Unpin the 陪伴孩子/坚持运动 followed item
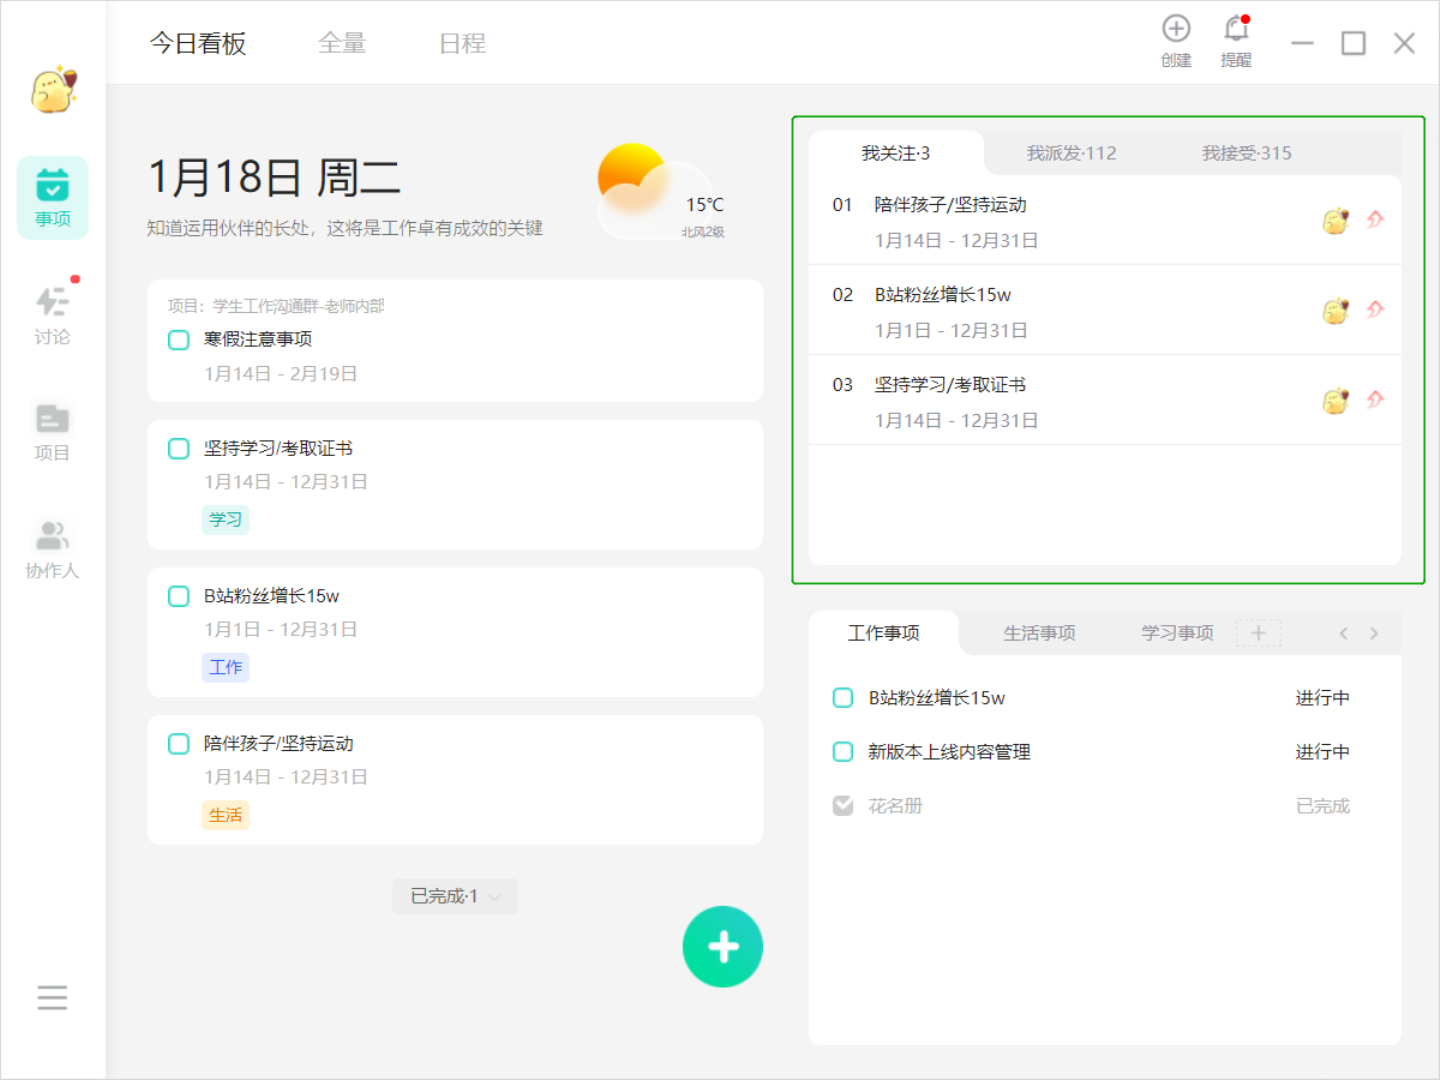The width and height of the screenshot is (1440, 1080). (1375, 219)
